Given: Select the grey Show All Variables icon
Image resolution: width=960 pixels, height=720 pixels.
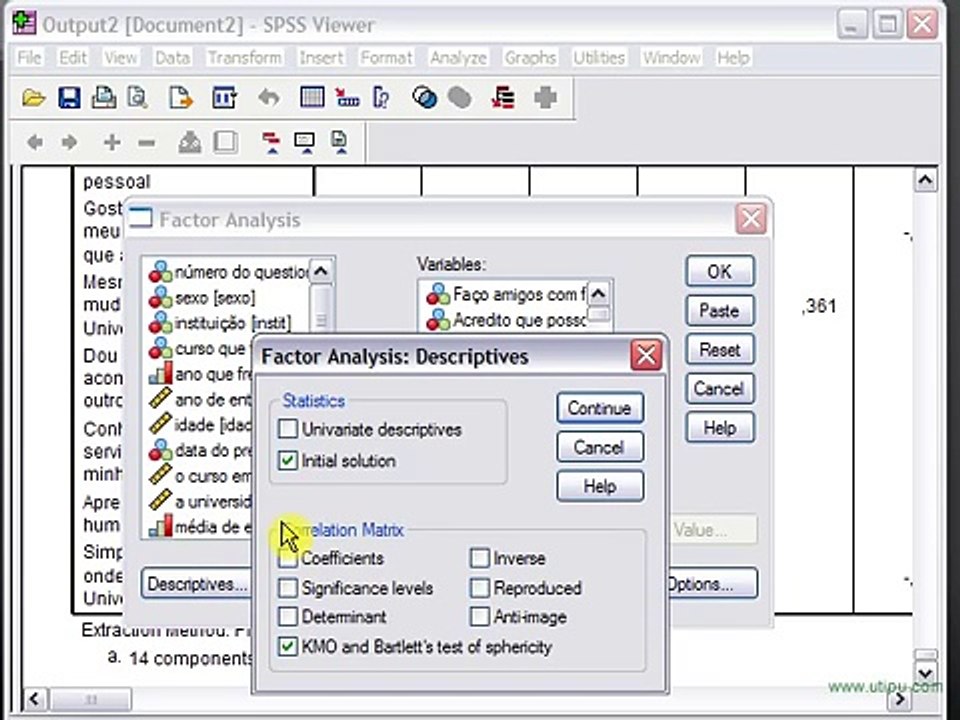Looking at the screenshot, I should (460, 98).
